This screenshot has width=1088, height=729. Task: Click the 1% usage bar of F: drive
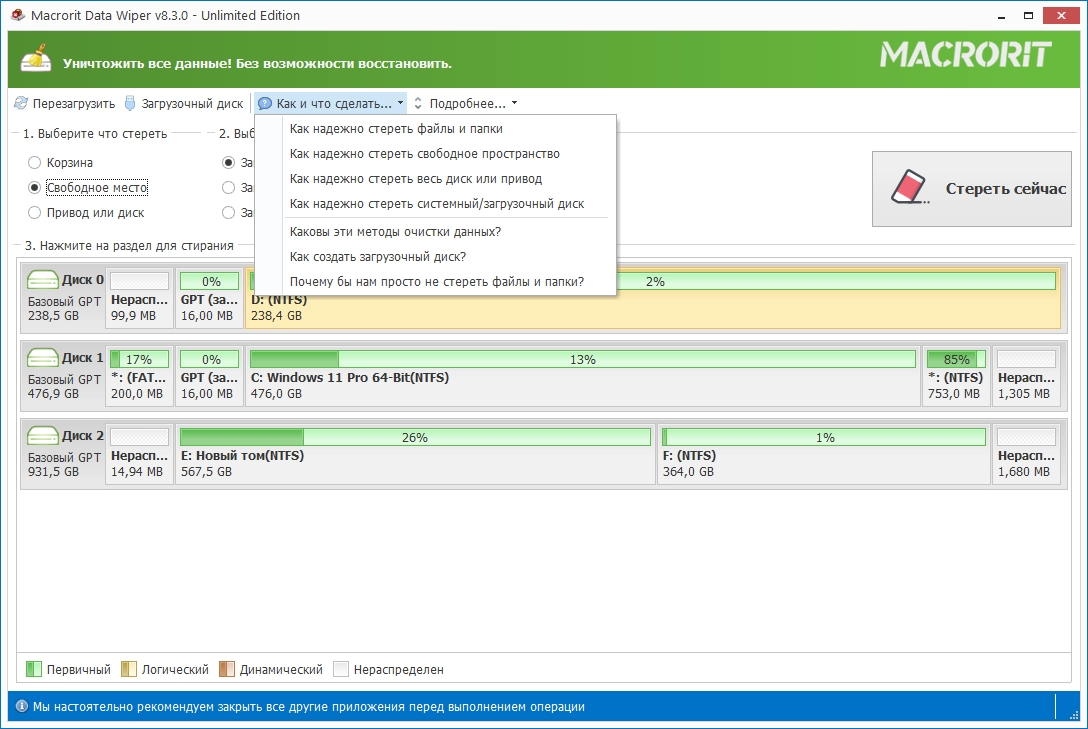(824, 437)
